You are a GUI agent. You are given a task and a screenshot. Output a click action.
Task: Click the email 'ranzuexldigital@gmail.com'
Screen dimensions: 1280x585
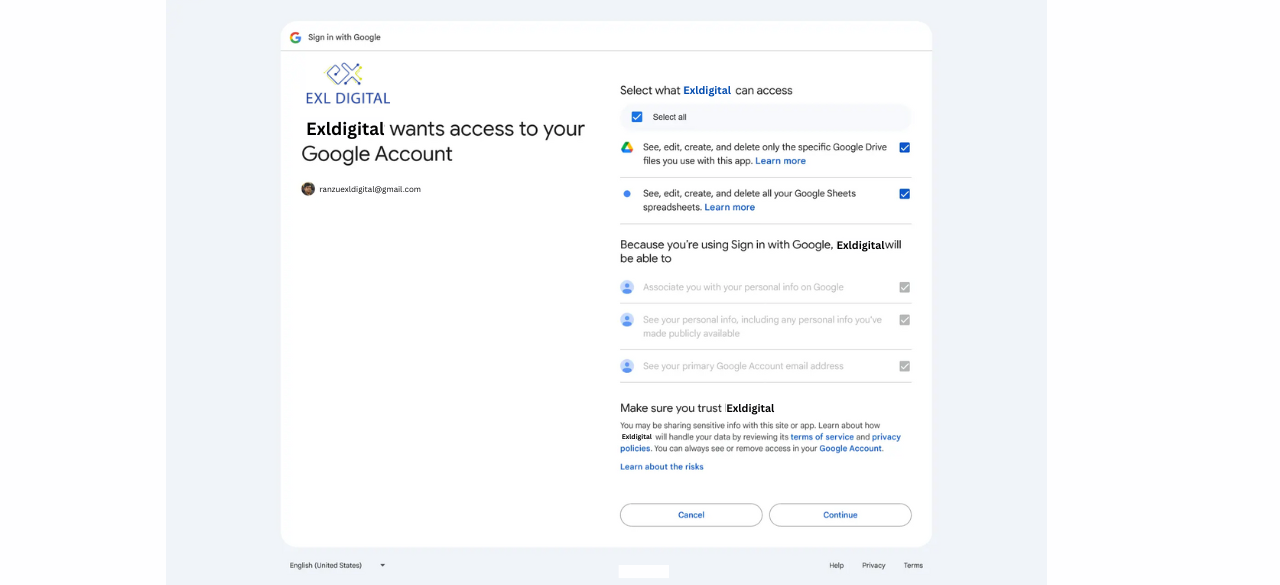click(x=370, y=189)
